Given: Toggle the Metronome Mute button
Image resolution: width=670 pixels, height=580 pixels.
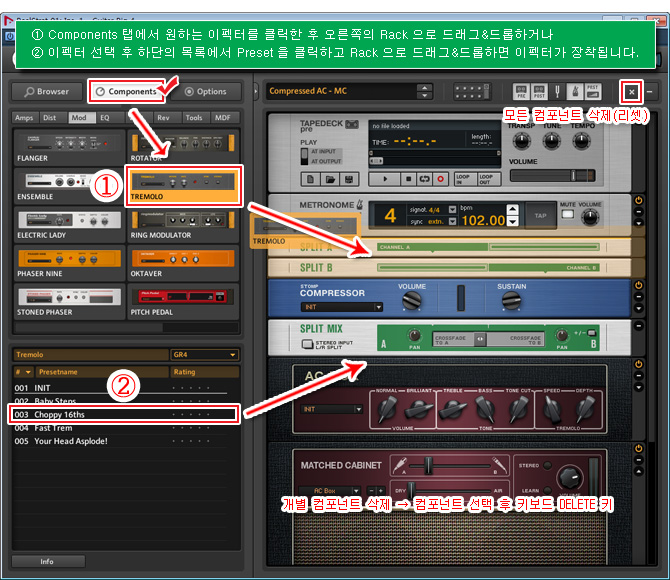Looking at the screenshot, I should 567,214.
